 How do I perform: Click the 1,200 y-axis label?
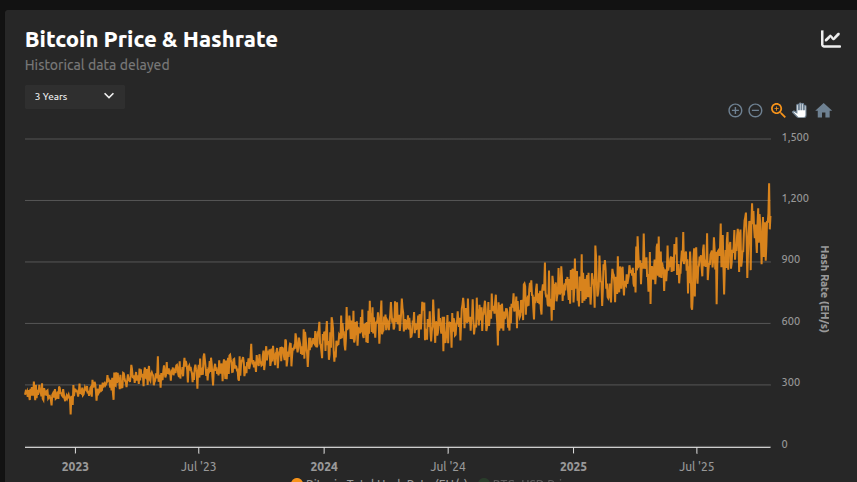795,198
